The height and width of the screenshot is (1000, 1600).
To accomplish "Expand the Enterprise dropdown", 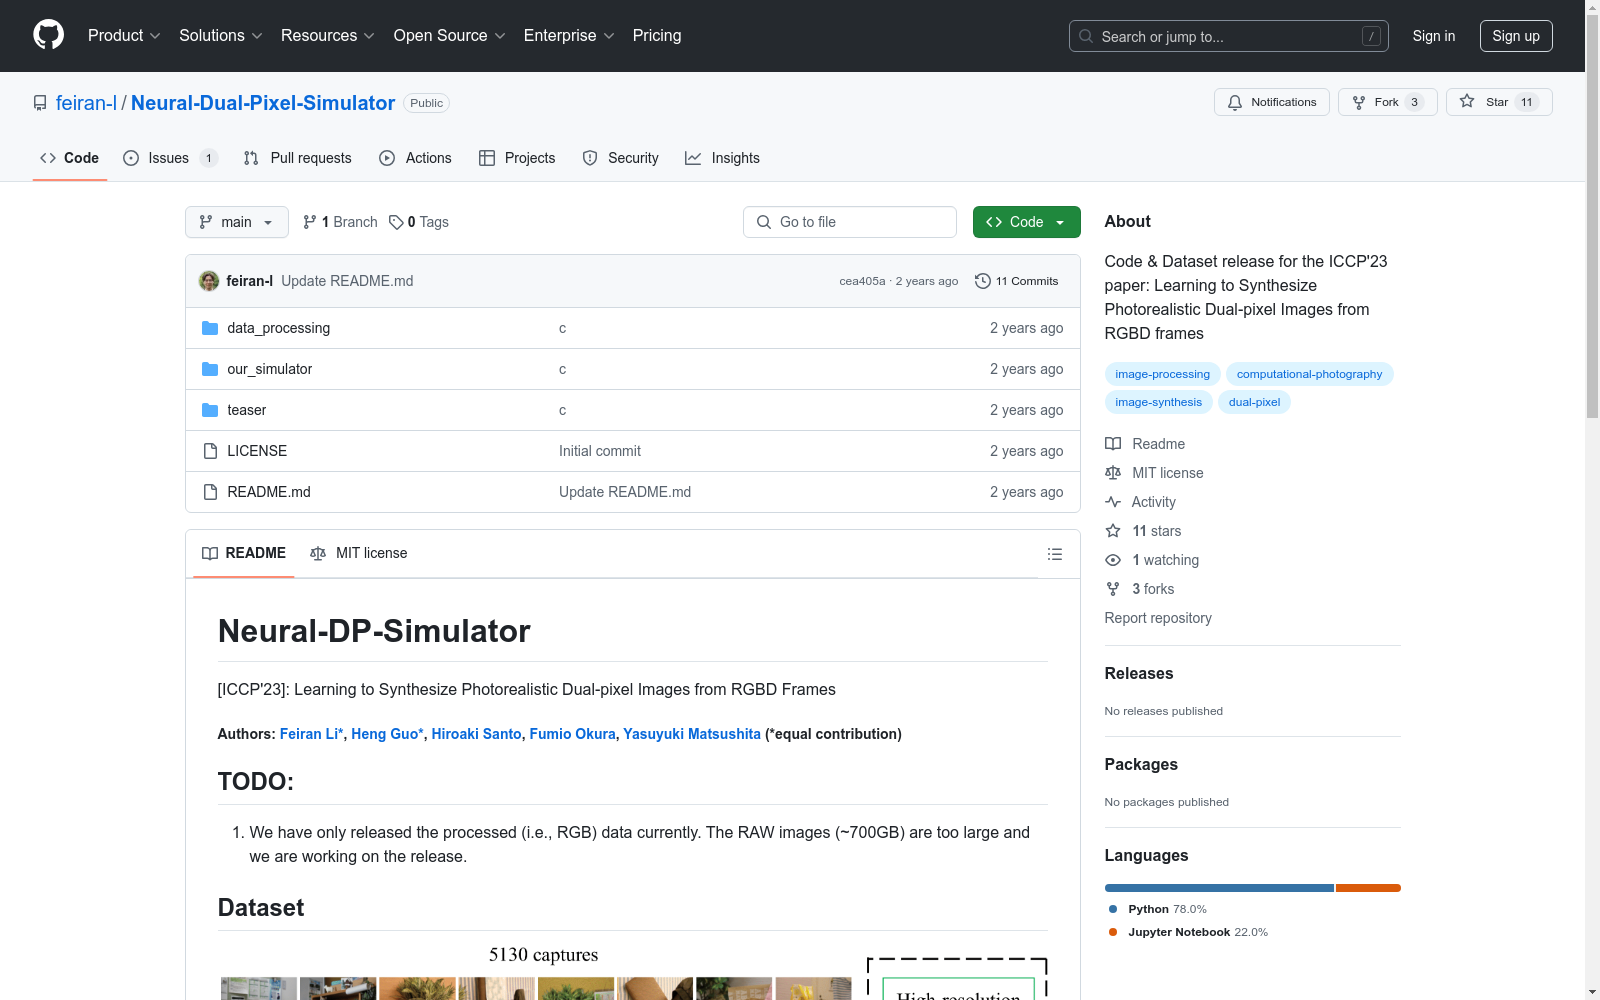I will point(569,36).
